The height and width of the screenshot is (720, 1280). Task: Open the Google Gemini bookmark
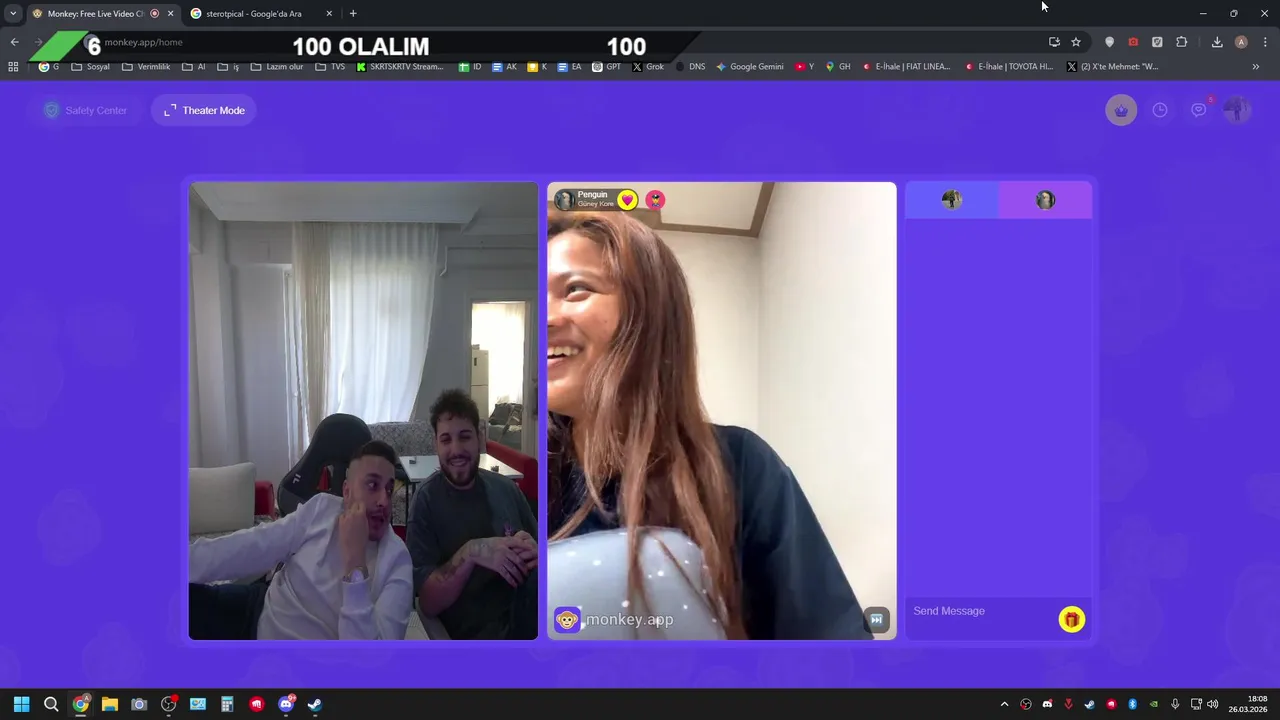(750, 67)
